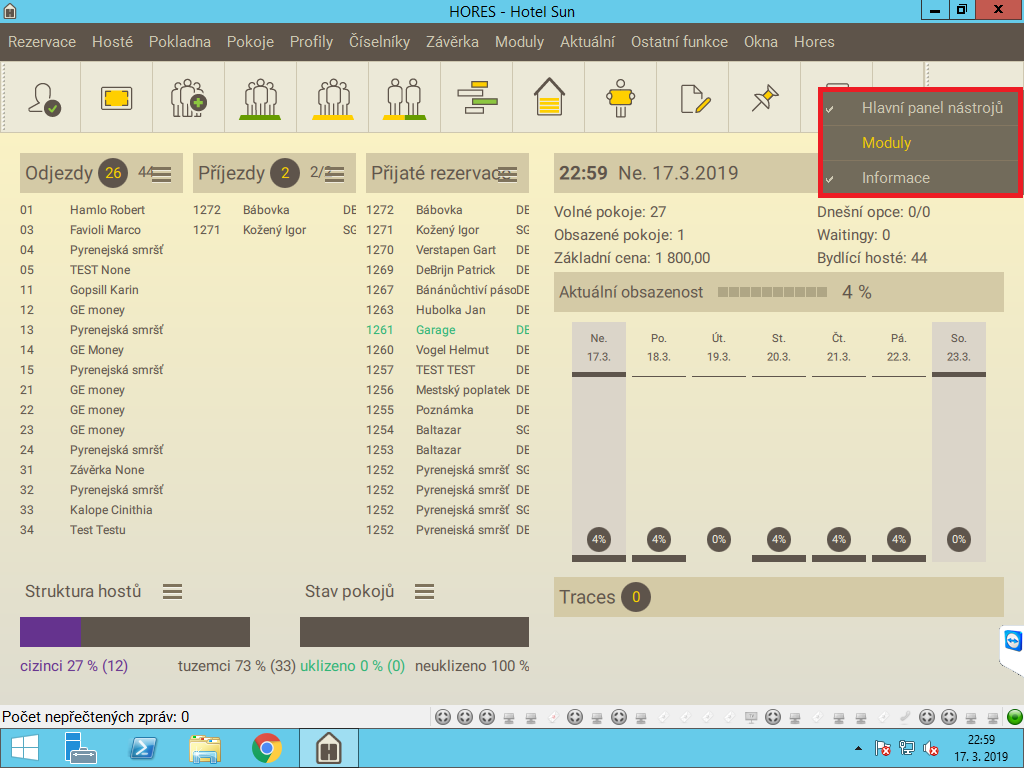This screenshot has height=768, width=1024.
Task: Open the Rezervace menu
Action: 42,42
